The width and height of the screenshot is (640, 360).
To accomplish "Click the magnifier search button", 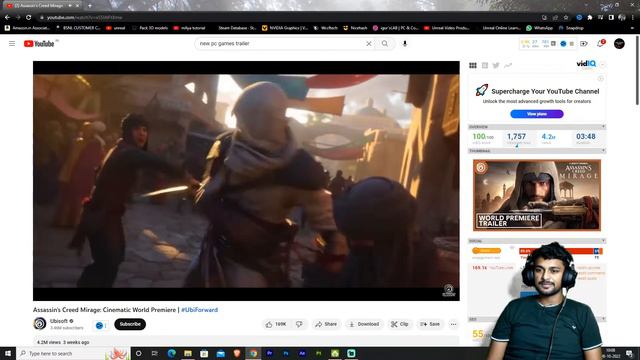I will (x=385, y=43).
